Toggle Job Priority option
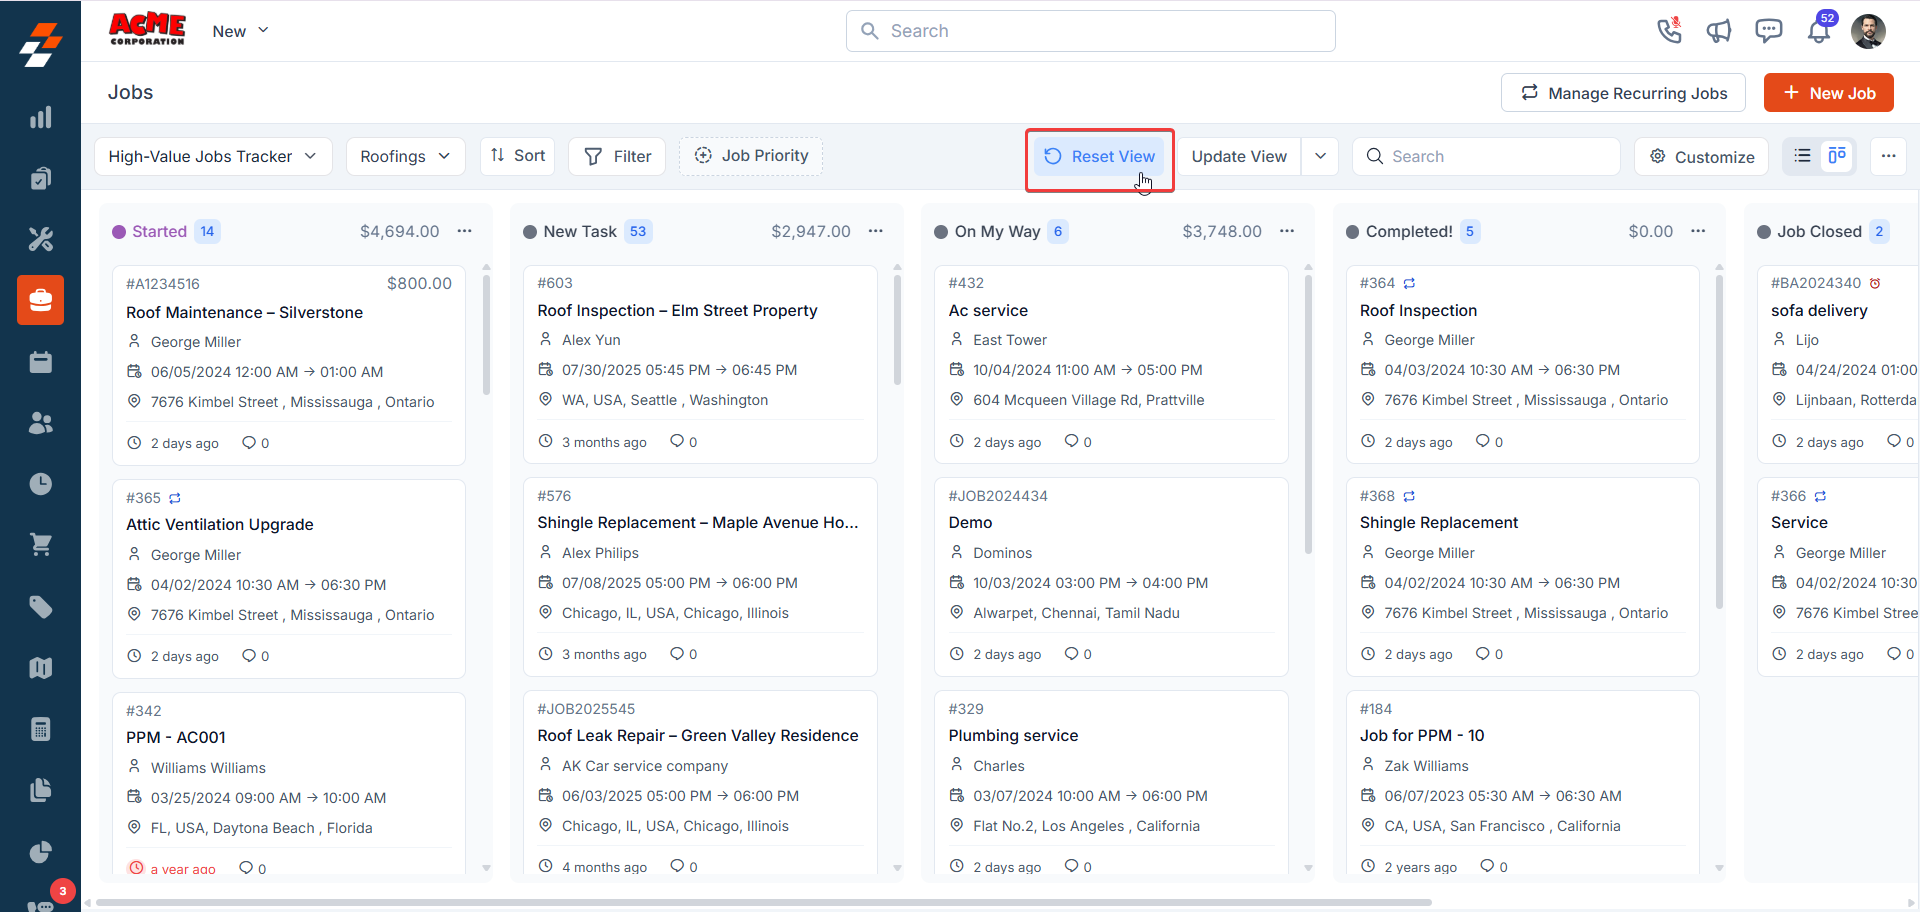Viewport: 1920px width, 912px height. pyautogui.click(x=751, y=156)
